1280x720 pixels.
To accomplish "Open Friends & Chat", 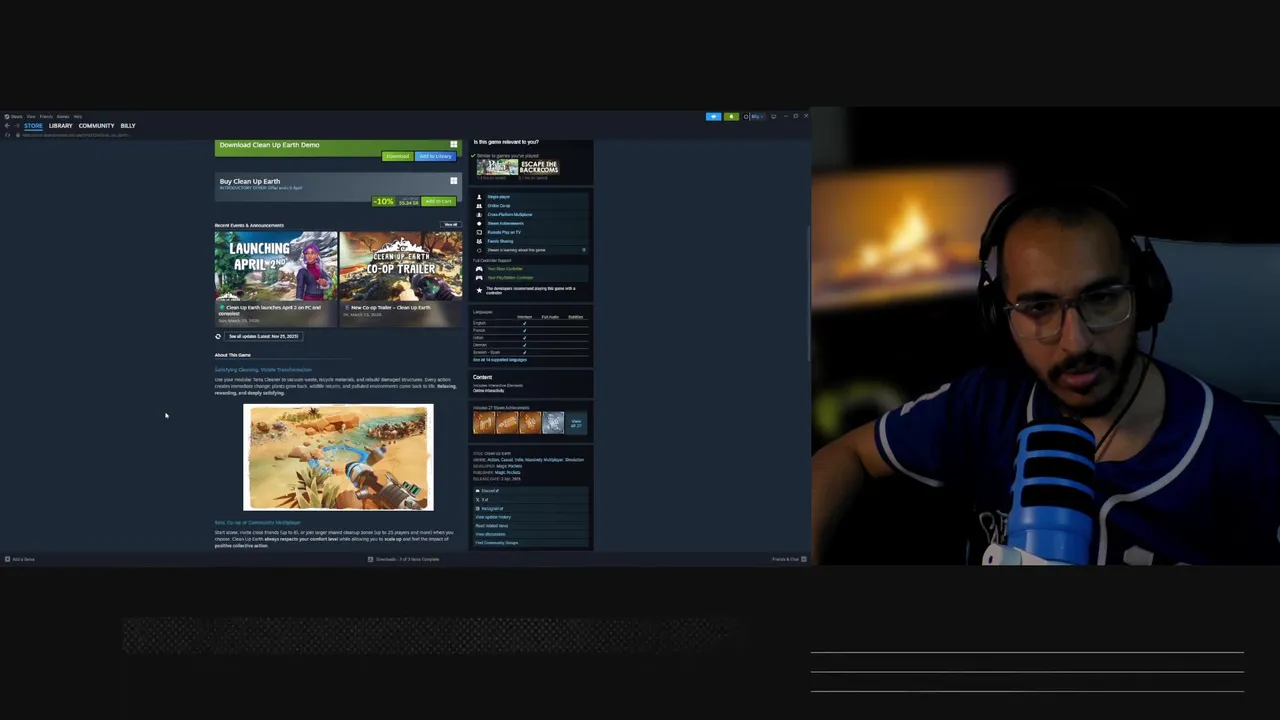I will click(788, 559).
